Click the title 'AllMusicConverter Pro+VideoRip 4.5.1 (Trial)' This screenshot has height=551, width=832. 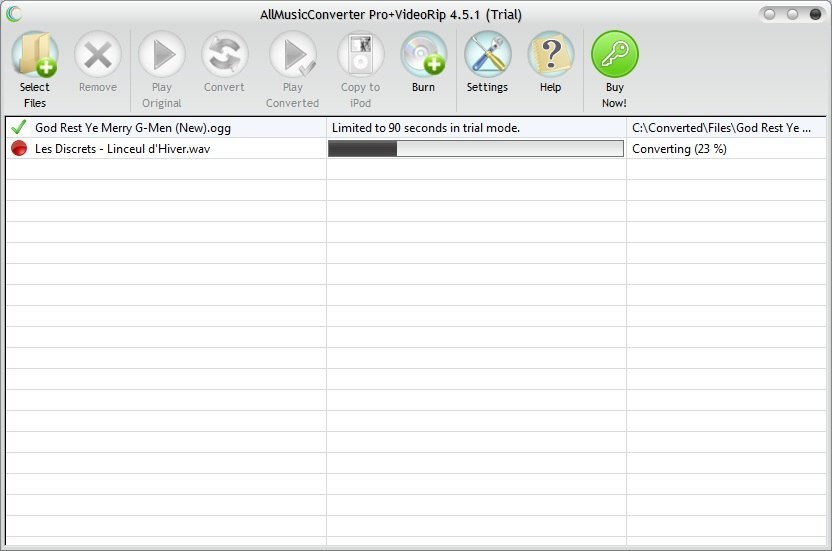391,14
